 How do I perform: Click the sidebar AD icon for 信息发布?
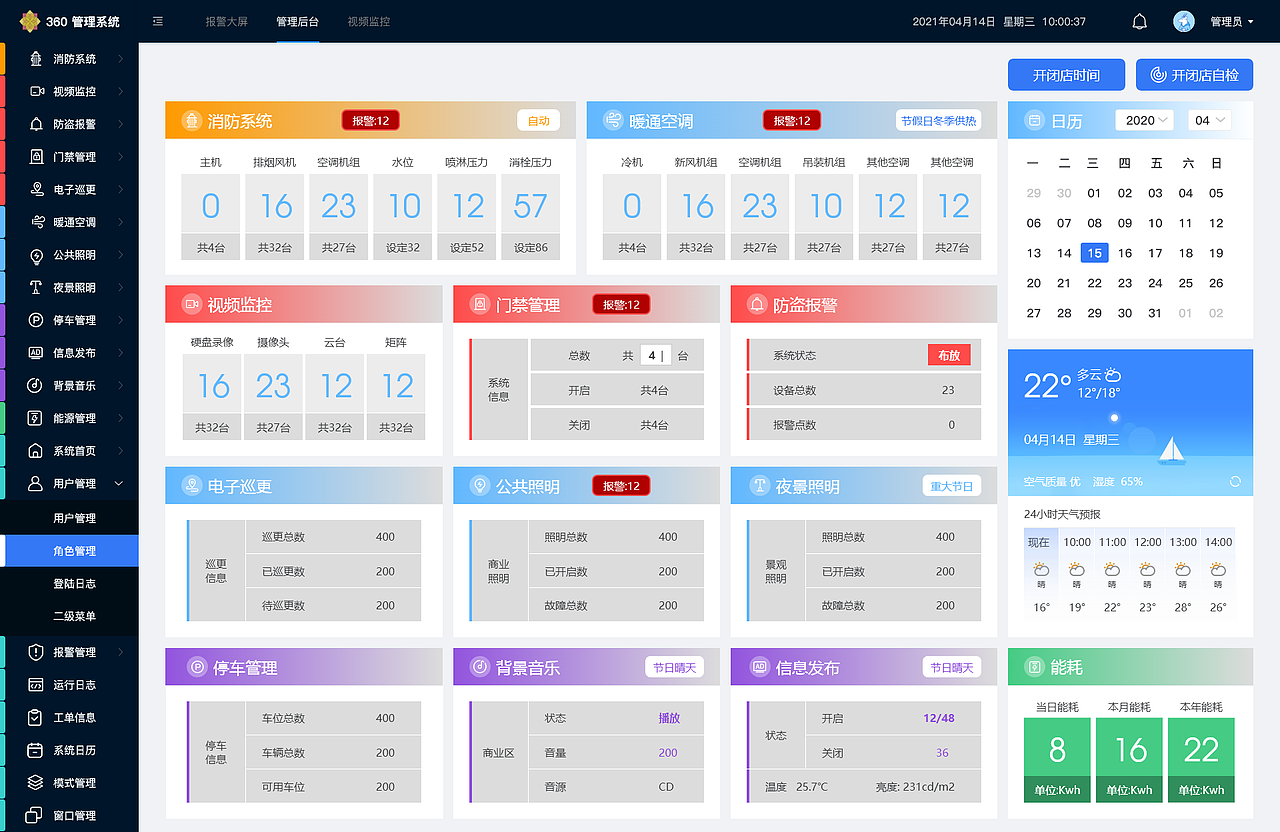(36, 353)
